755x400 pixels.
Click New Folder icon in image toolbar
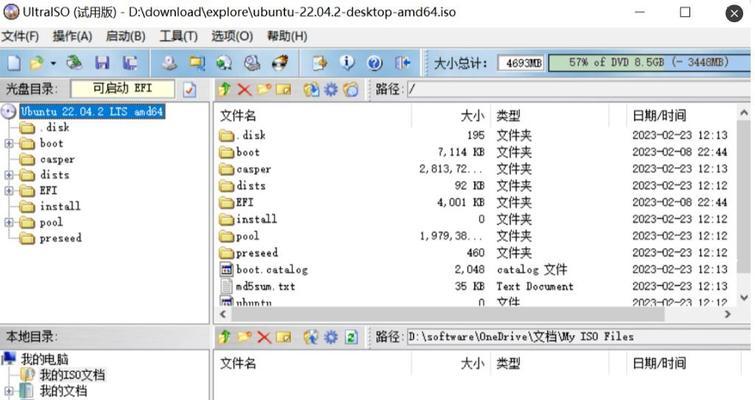[x=264, y=89]
